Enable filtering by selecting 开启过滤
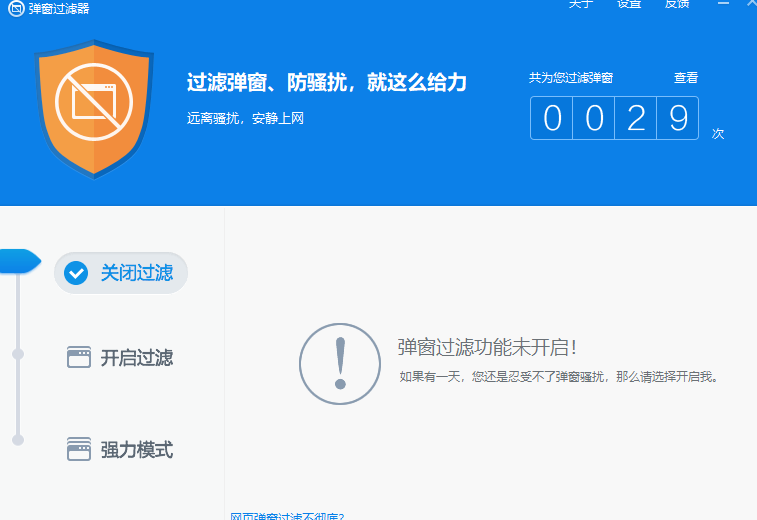This screenshot has width=757, height=520. (136, 358)
